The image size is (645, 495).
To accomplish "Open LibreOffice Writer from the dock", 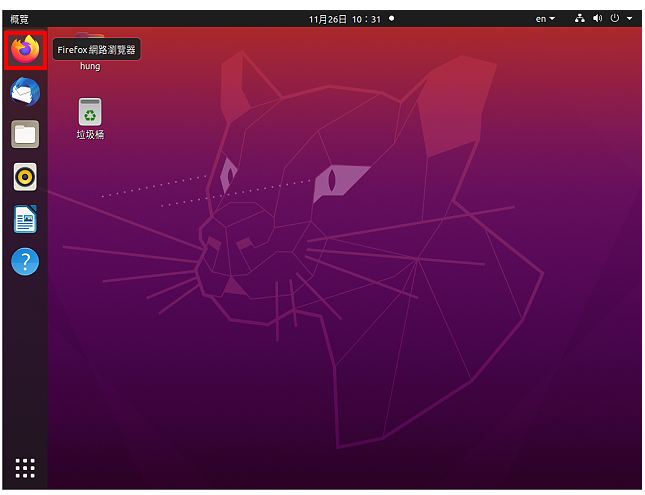I will point(25,219).
